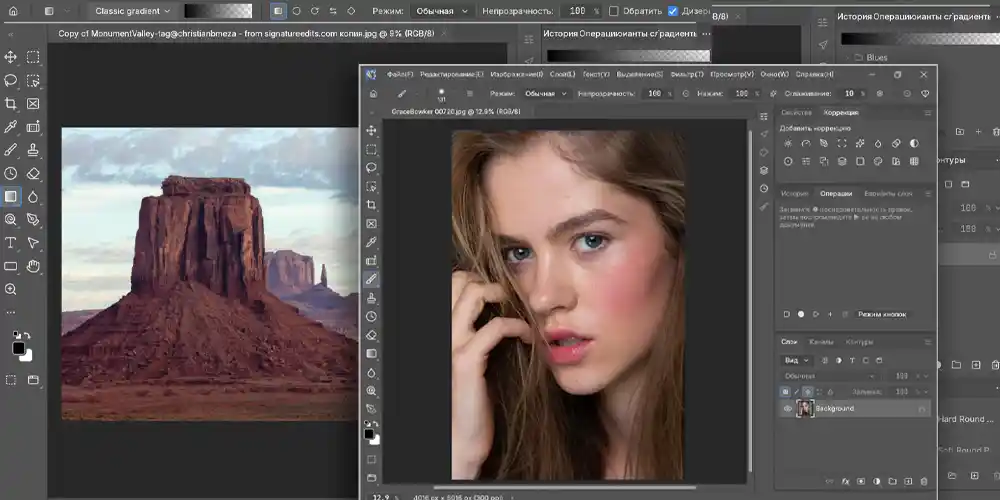
Task: Select the Move tool in back window toolbar
Action: [x=11, y=57]
